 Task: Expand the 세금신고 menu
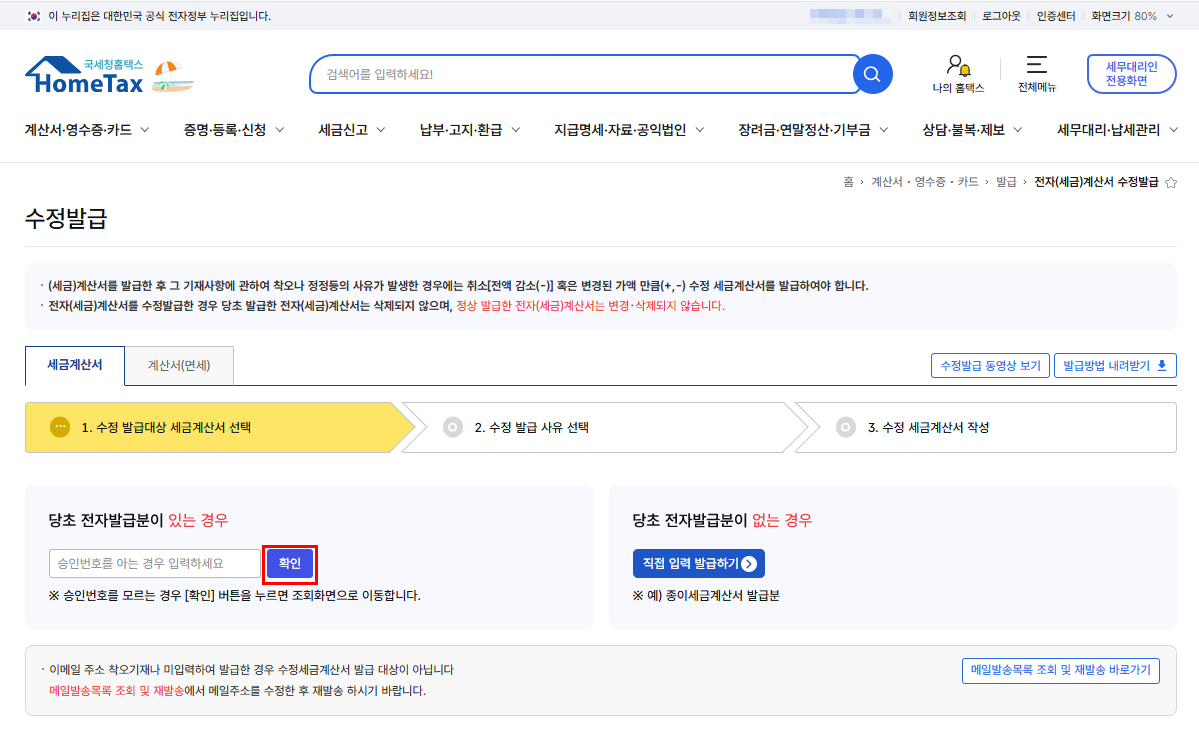point(351,130)
